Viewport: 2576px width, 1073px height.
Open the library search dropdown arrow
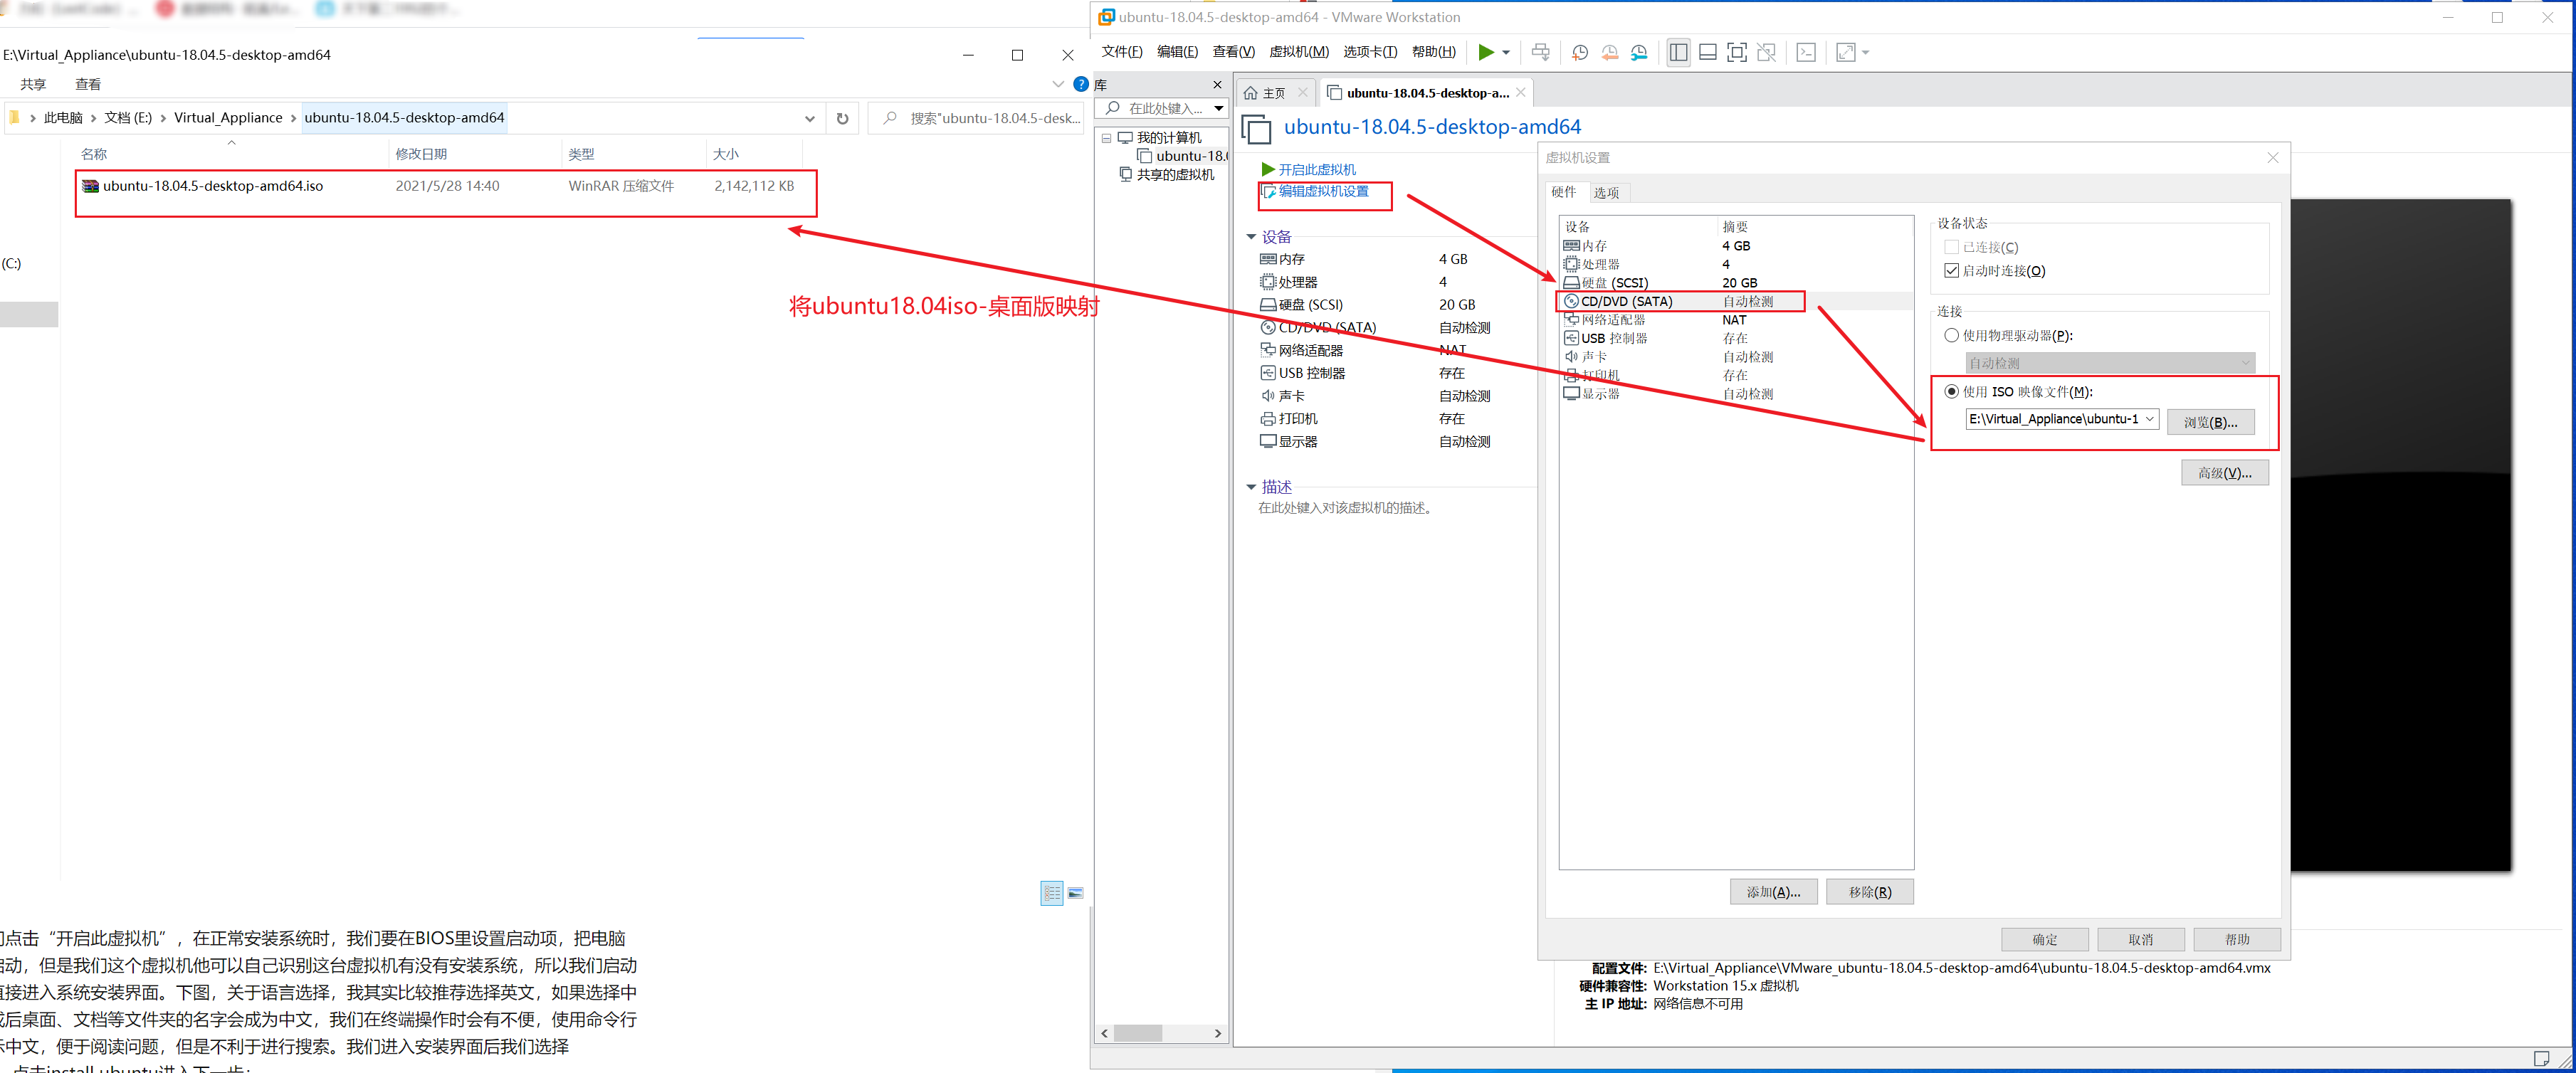click(1219, 108)
